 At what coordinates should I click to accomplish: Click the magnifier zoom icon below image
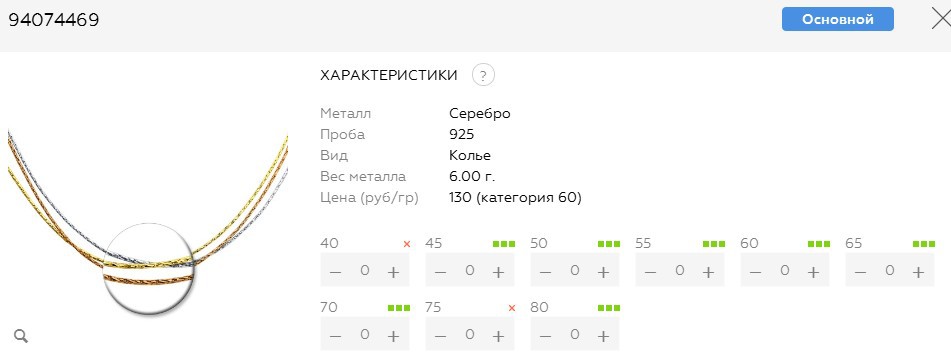click(21, 336)
